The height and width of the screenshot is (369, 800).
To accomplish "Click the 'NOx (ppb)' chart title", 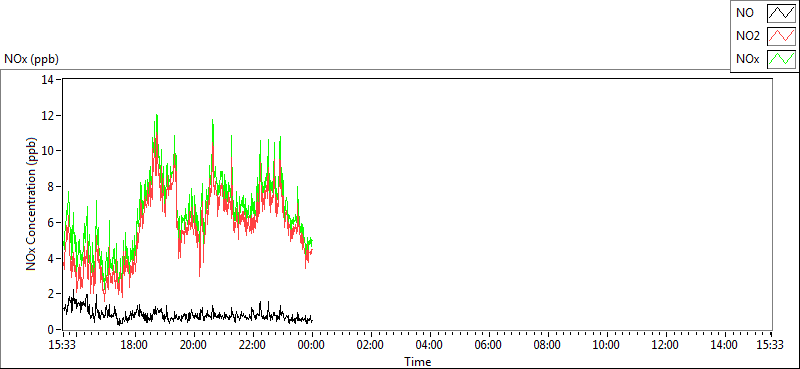I will [x=31, y=59].
